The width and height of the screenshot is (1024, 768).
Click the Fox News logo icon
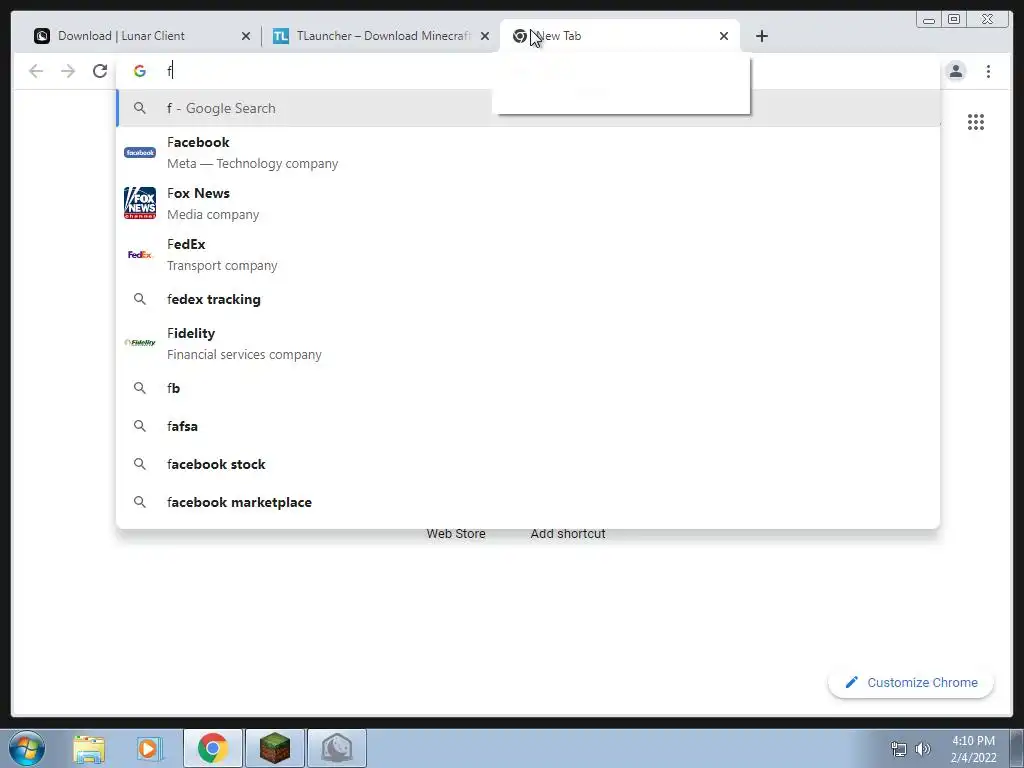point(140,203)
